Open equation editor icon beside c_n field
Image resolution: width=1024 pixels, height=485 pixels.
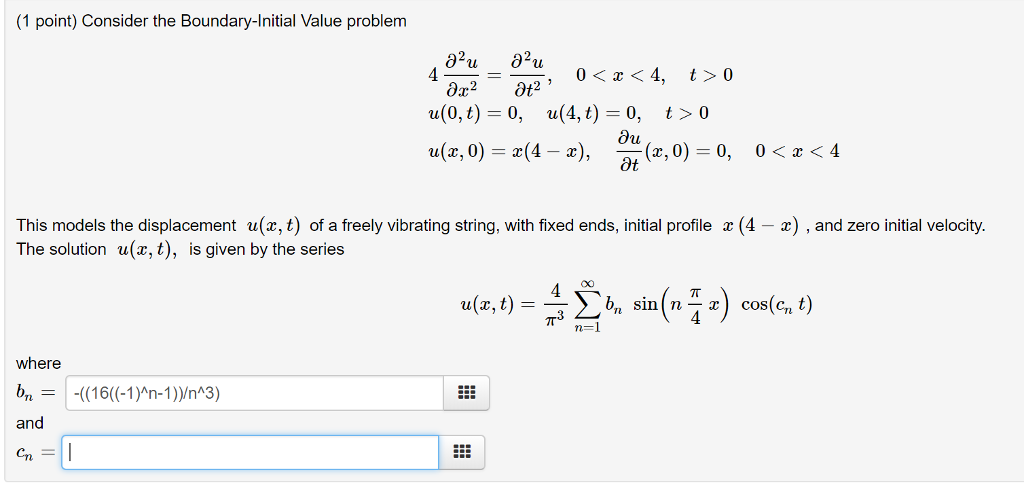click(x=461, y=452)
